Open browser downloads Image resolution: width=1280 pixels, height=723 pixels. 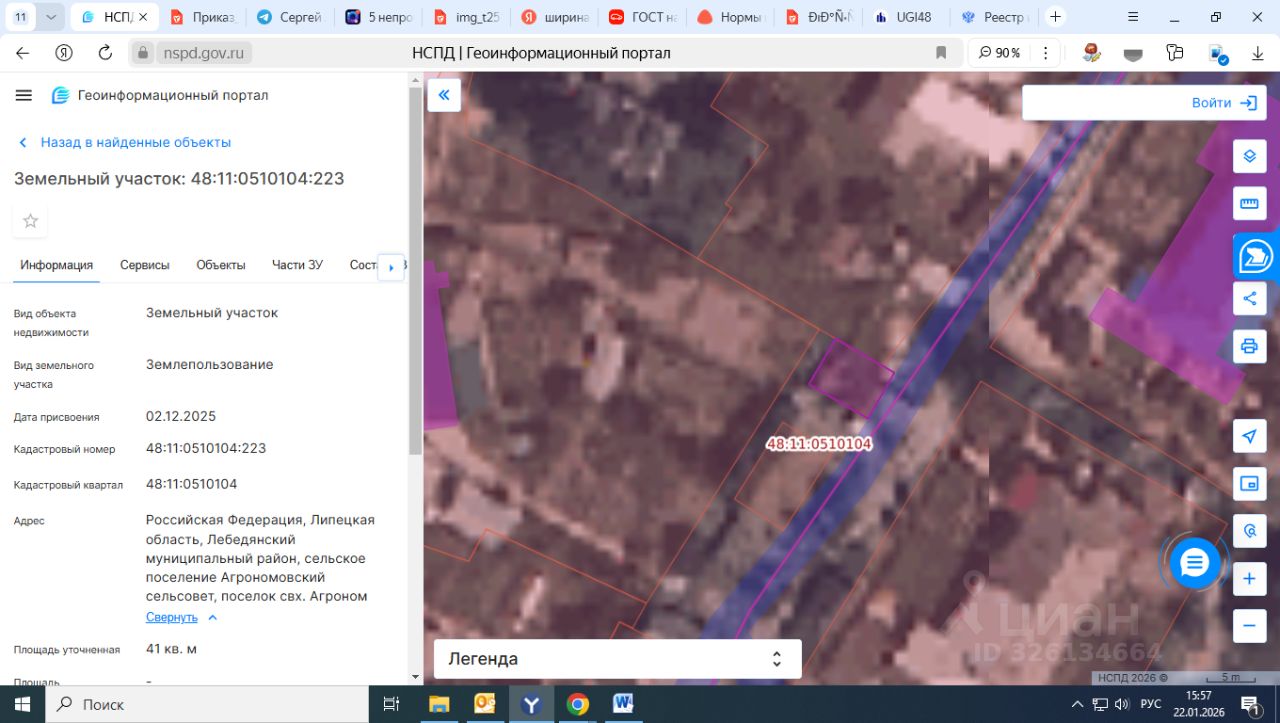1258,53
